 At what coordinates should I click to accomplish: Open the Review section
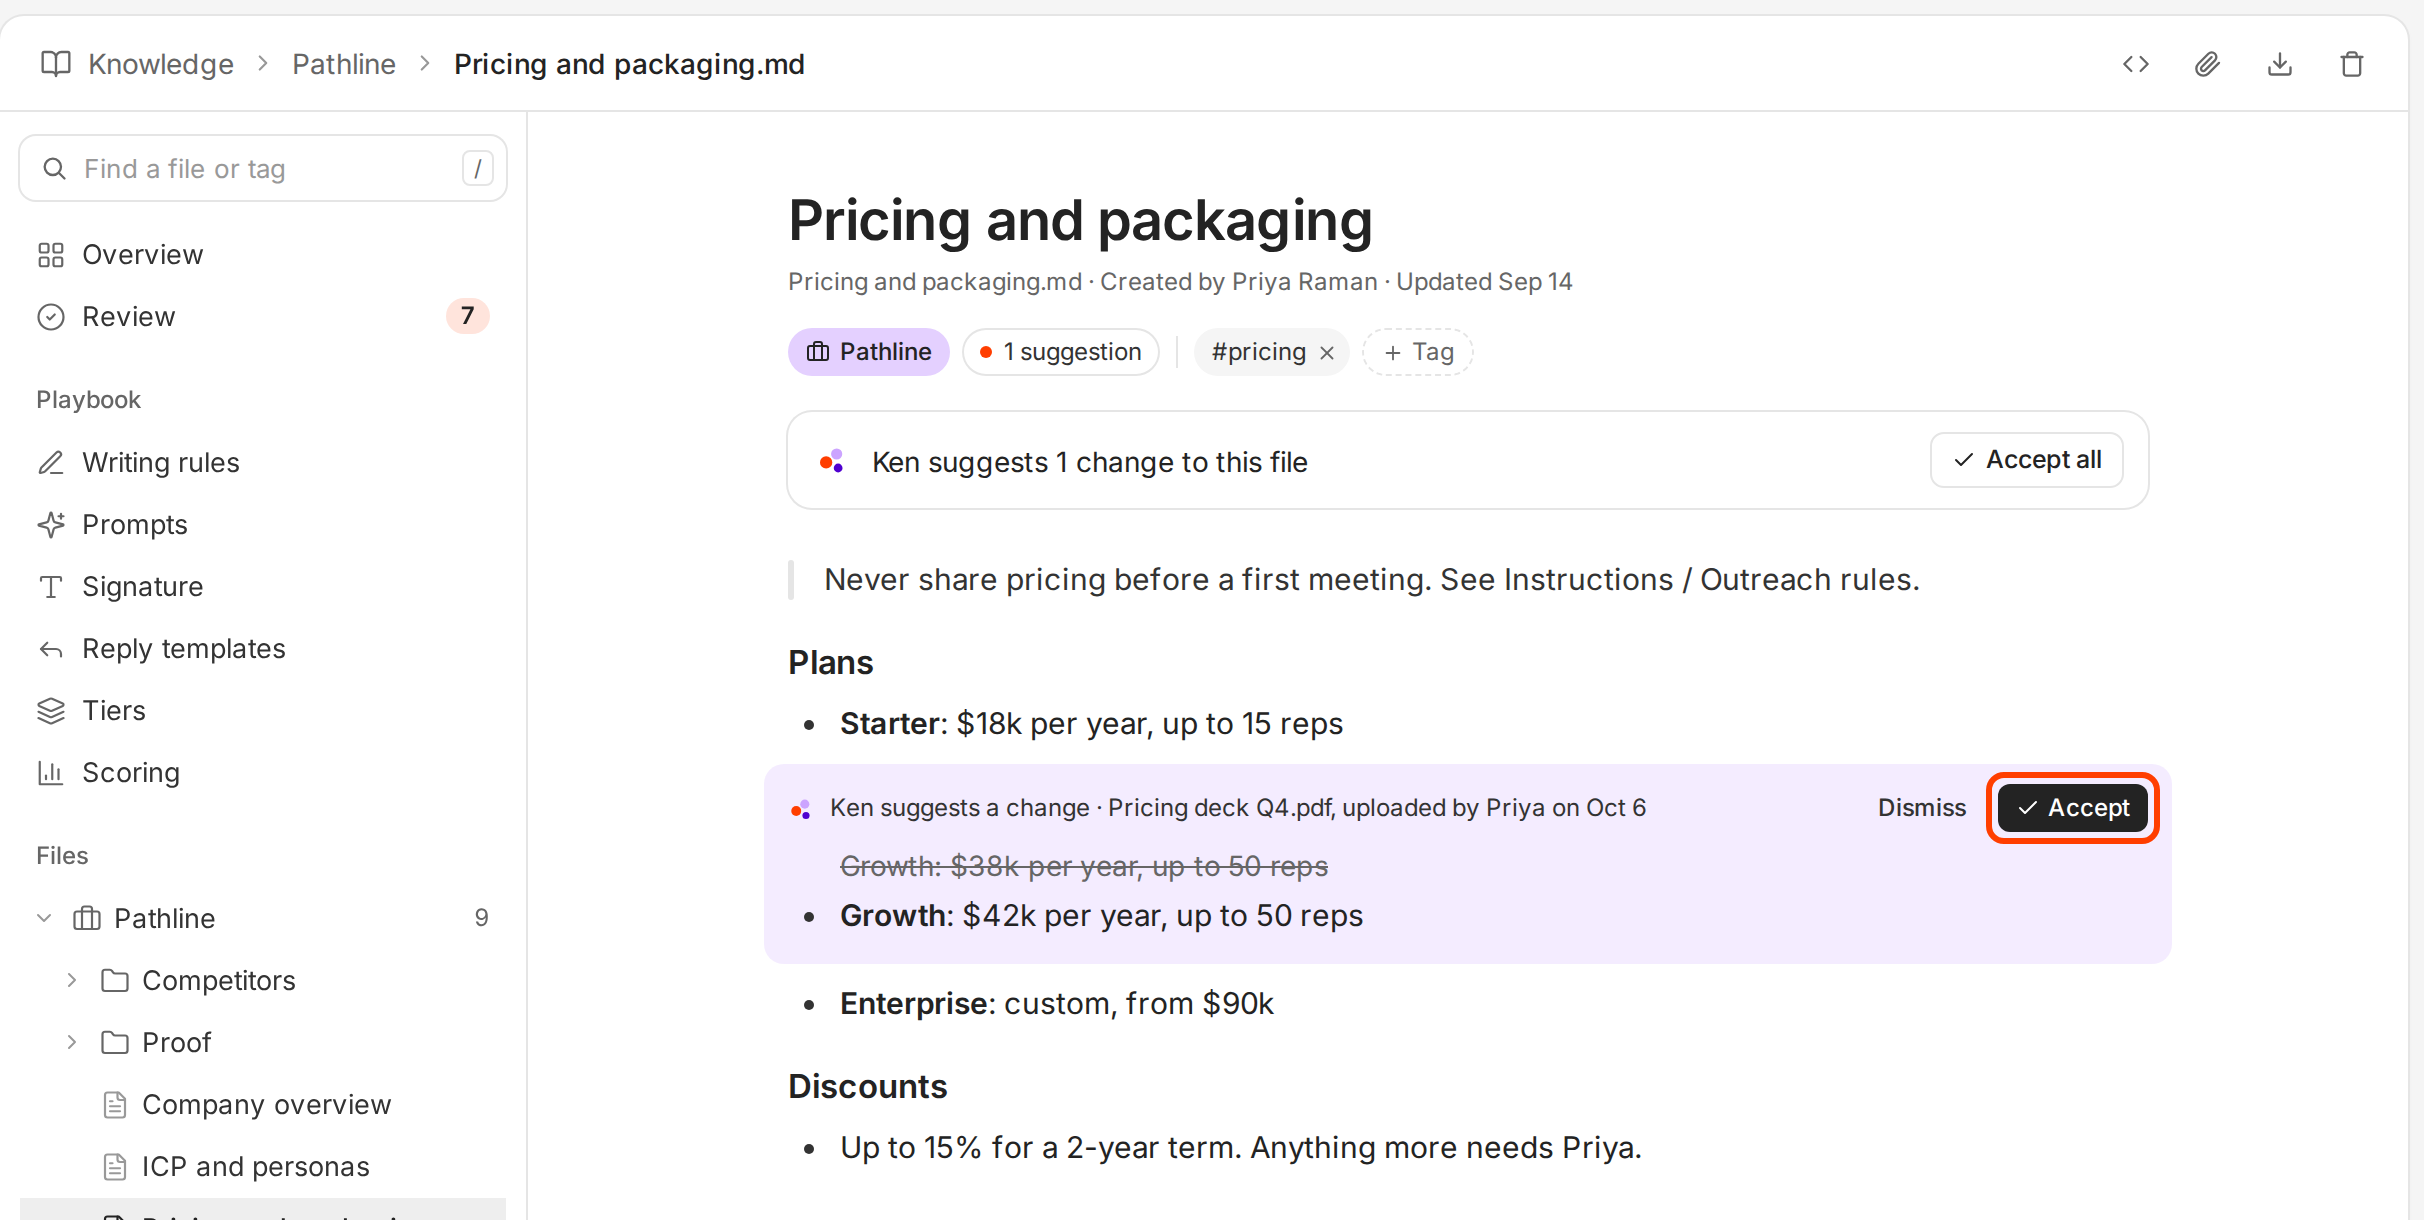pos(262,317)
